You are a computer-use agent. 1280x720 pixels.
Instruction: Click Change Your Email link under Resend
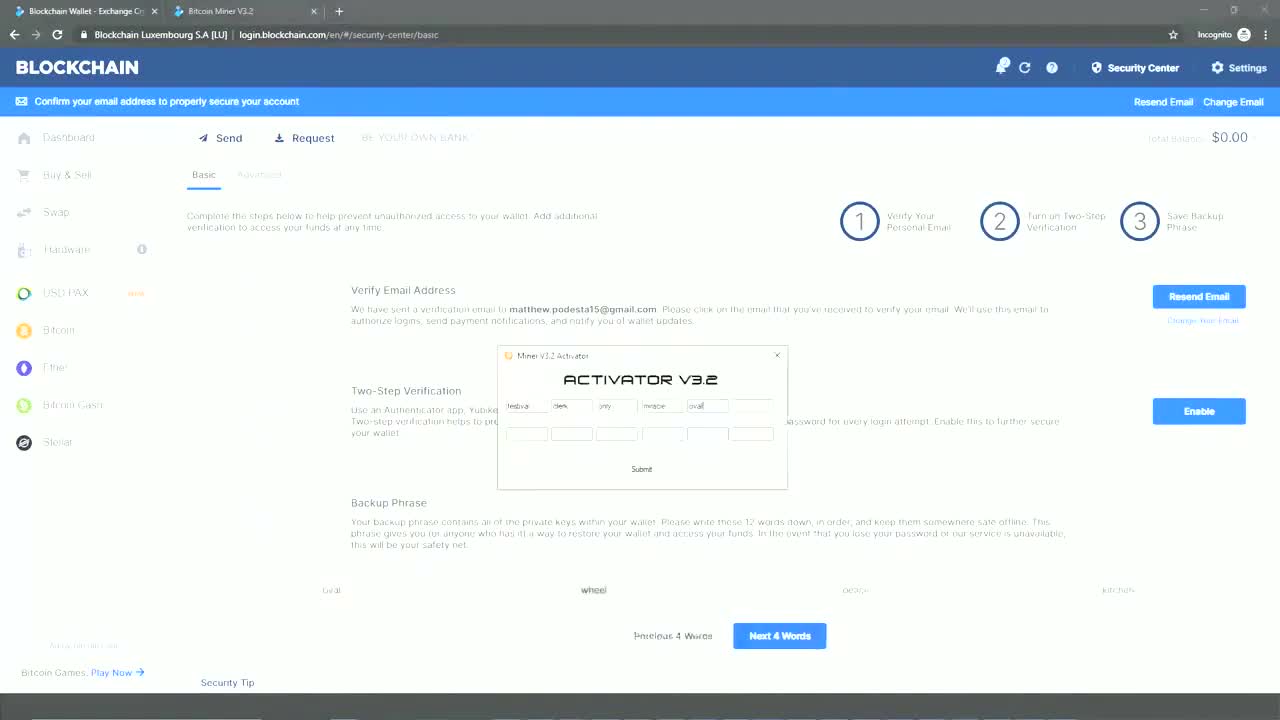click(1203, 321)
